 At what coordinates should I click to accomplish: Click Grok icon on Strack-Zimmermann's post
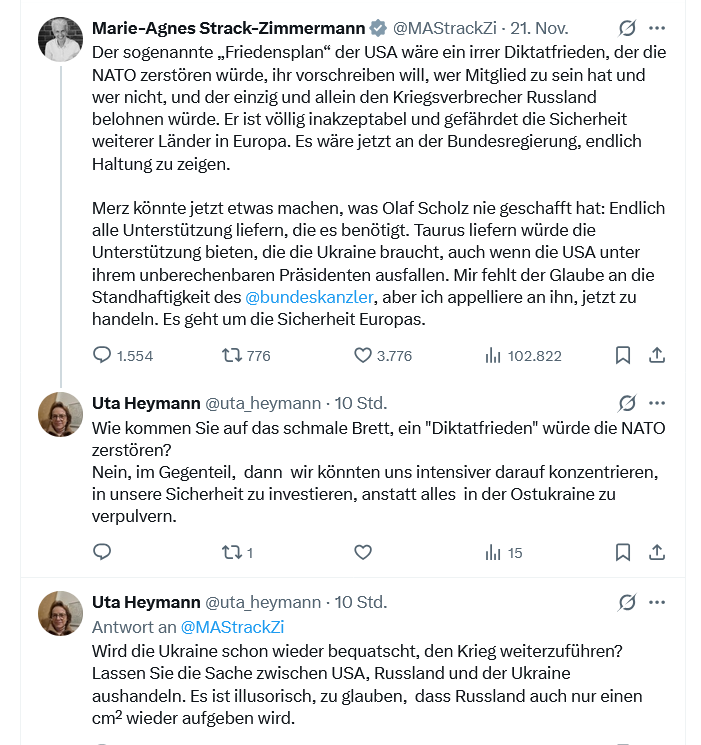coord(627,28)
